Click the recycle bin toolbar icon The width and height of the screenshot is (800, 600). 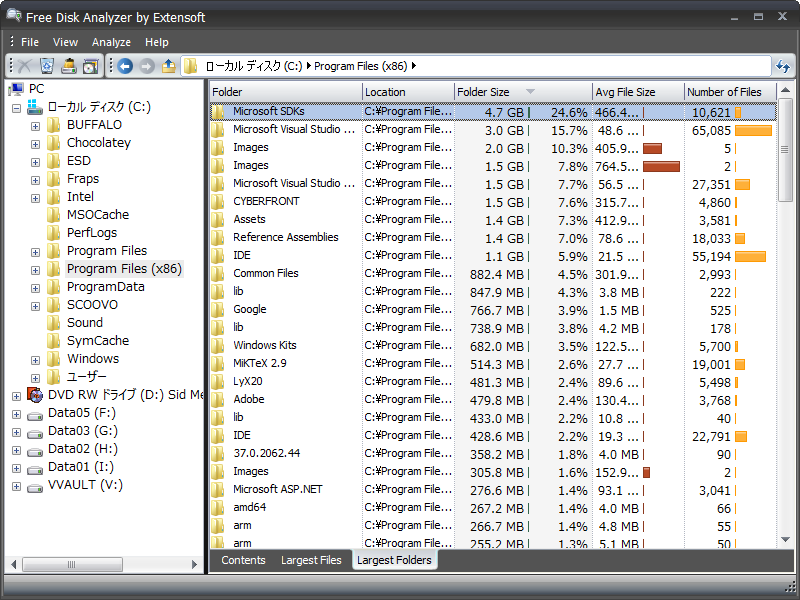[x=47, y=66]
